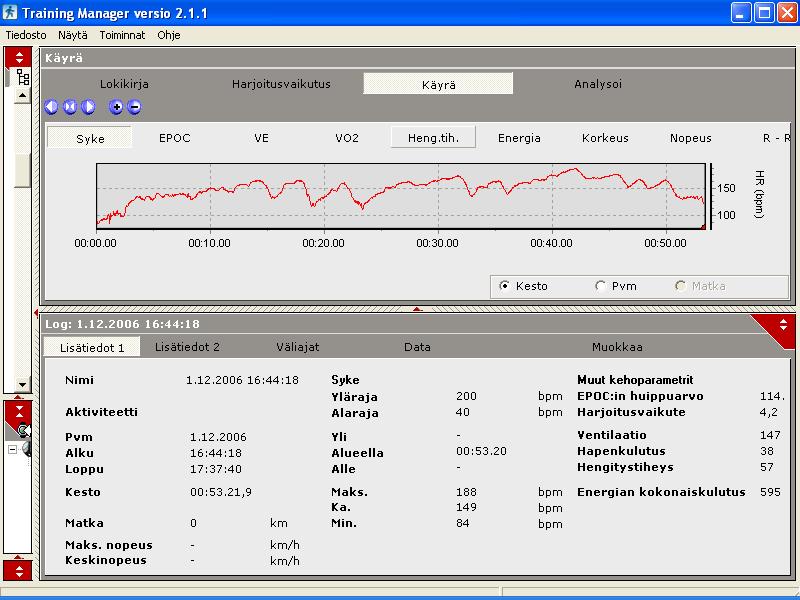The width and height of the screenshot is (800, 600).
Task: Click the reset view icon between the arrows
Action: pyautogui.click(x=70, y=107)
